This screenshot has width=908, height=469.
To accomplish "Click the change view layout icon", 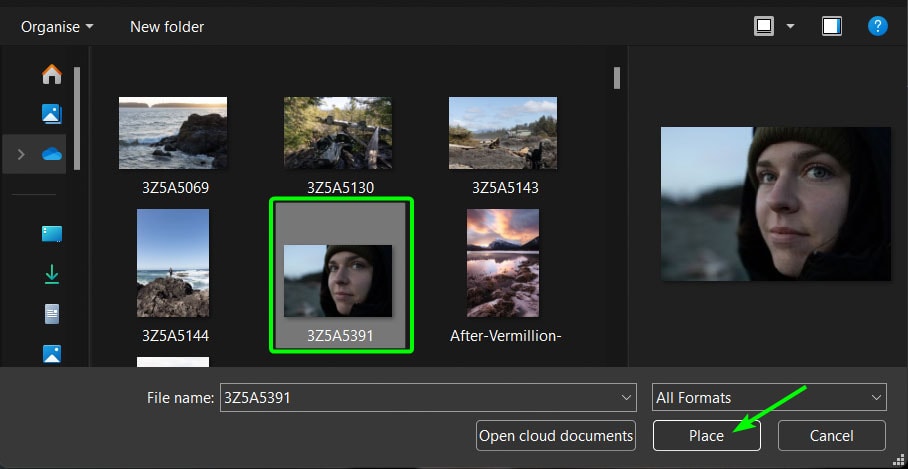I will click(x=764, y=27).
